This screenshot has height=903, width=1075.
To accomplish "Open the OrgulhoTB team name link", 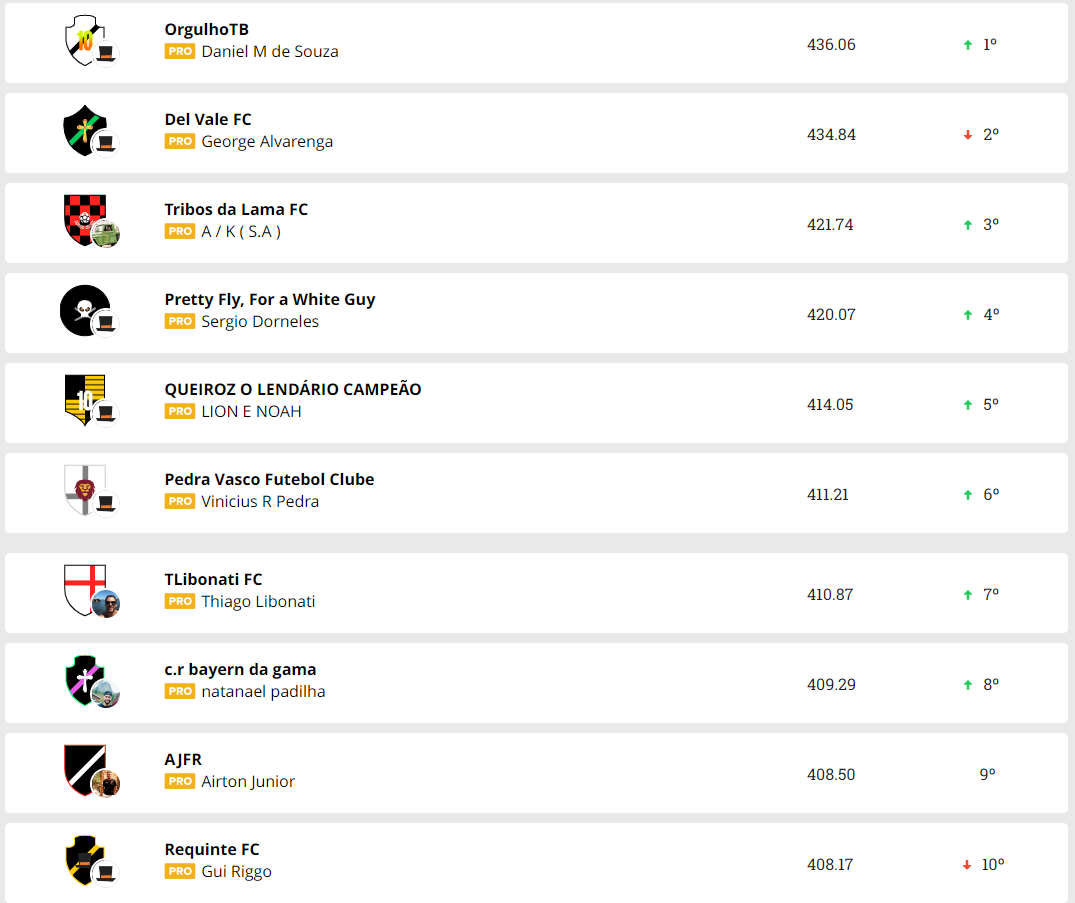I will (x=207, y=30).
